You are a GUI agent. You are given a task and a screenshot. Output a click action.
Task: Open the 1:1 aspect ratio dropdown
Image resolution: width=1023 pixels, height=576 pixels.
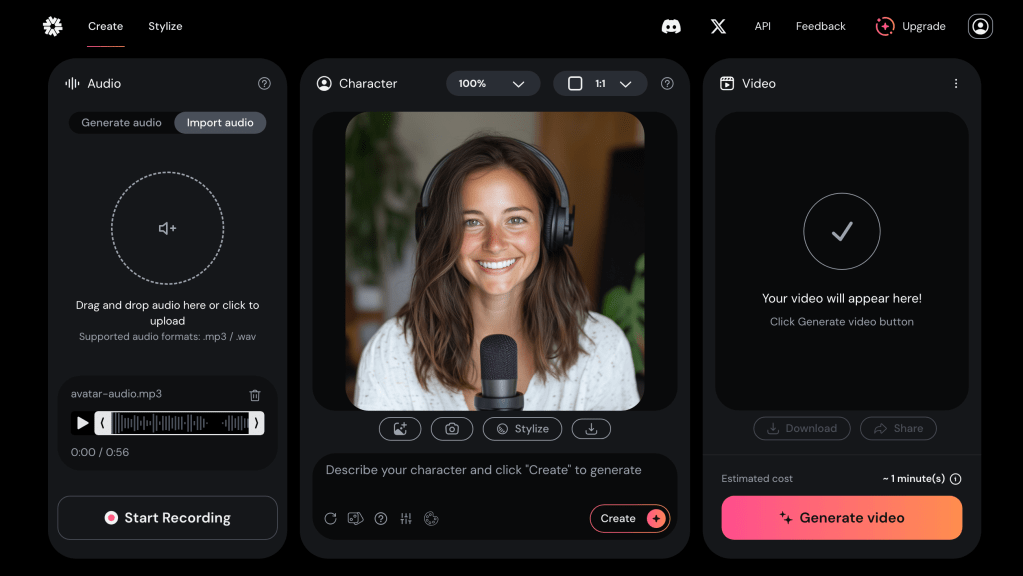[600, 84]
